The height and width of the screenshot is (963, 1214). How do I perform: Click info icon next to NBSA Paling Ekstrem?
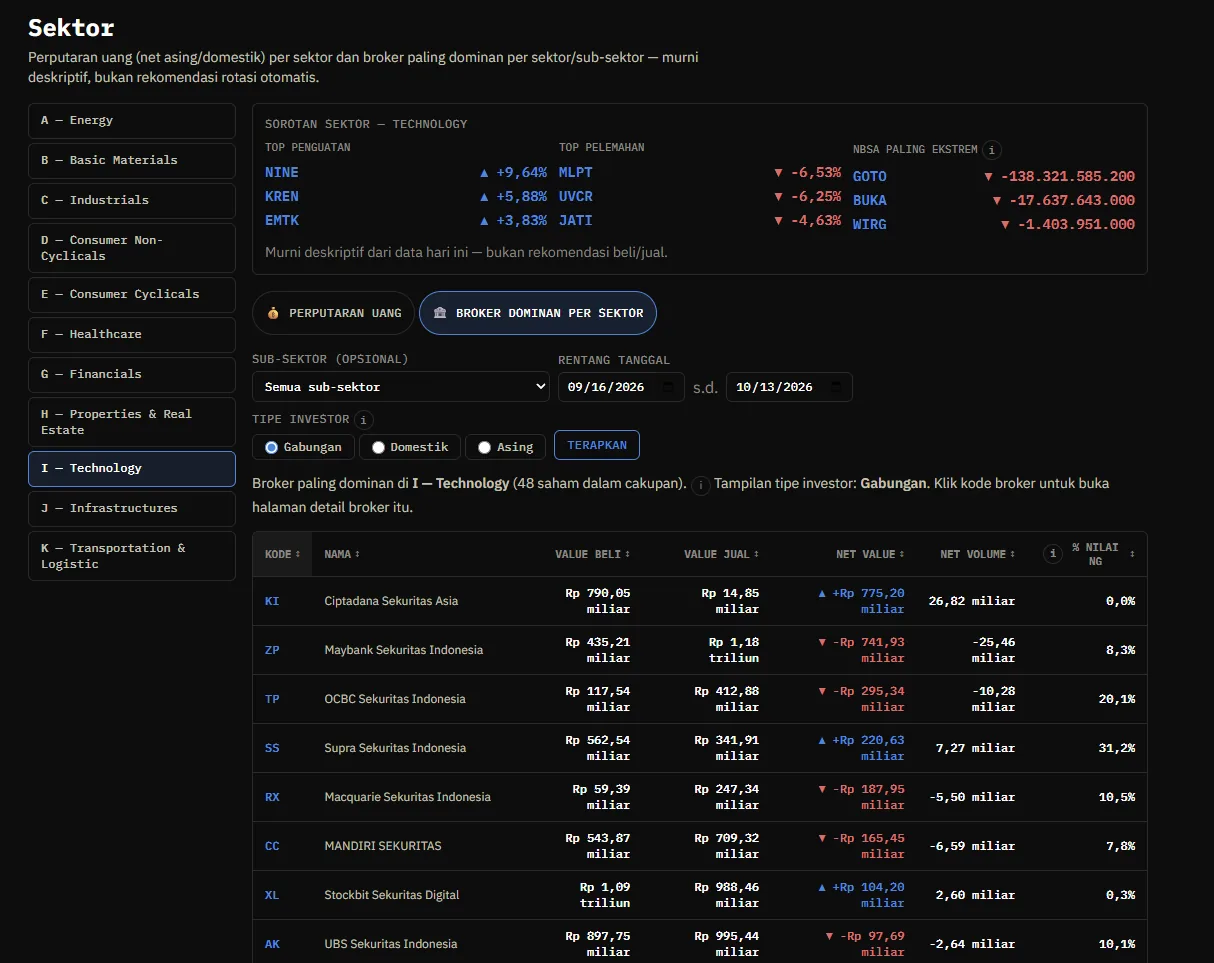coord(992,150)
